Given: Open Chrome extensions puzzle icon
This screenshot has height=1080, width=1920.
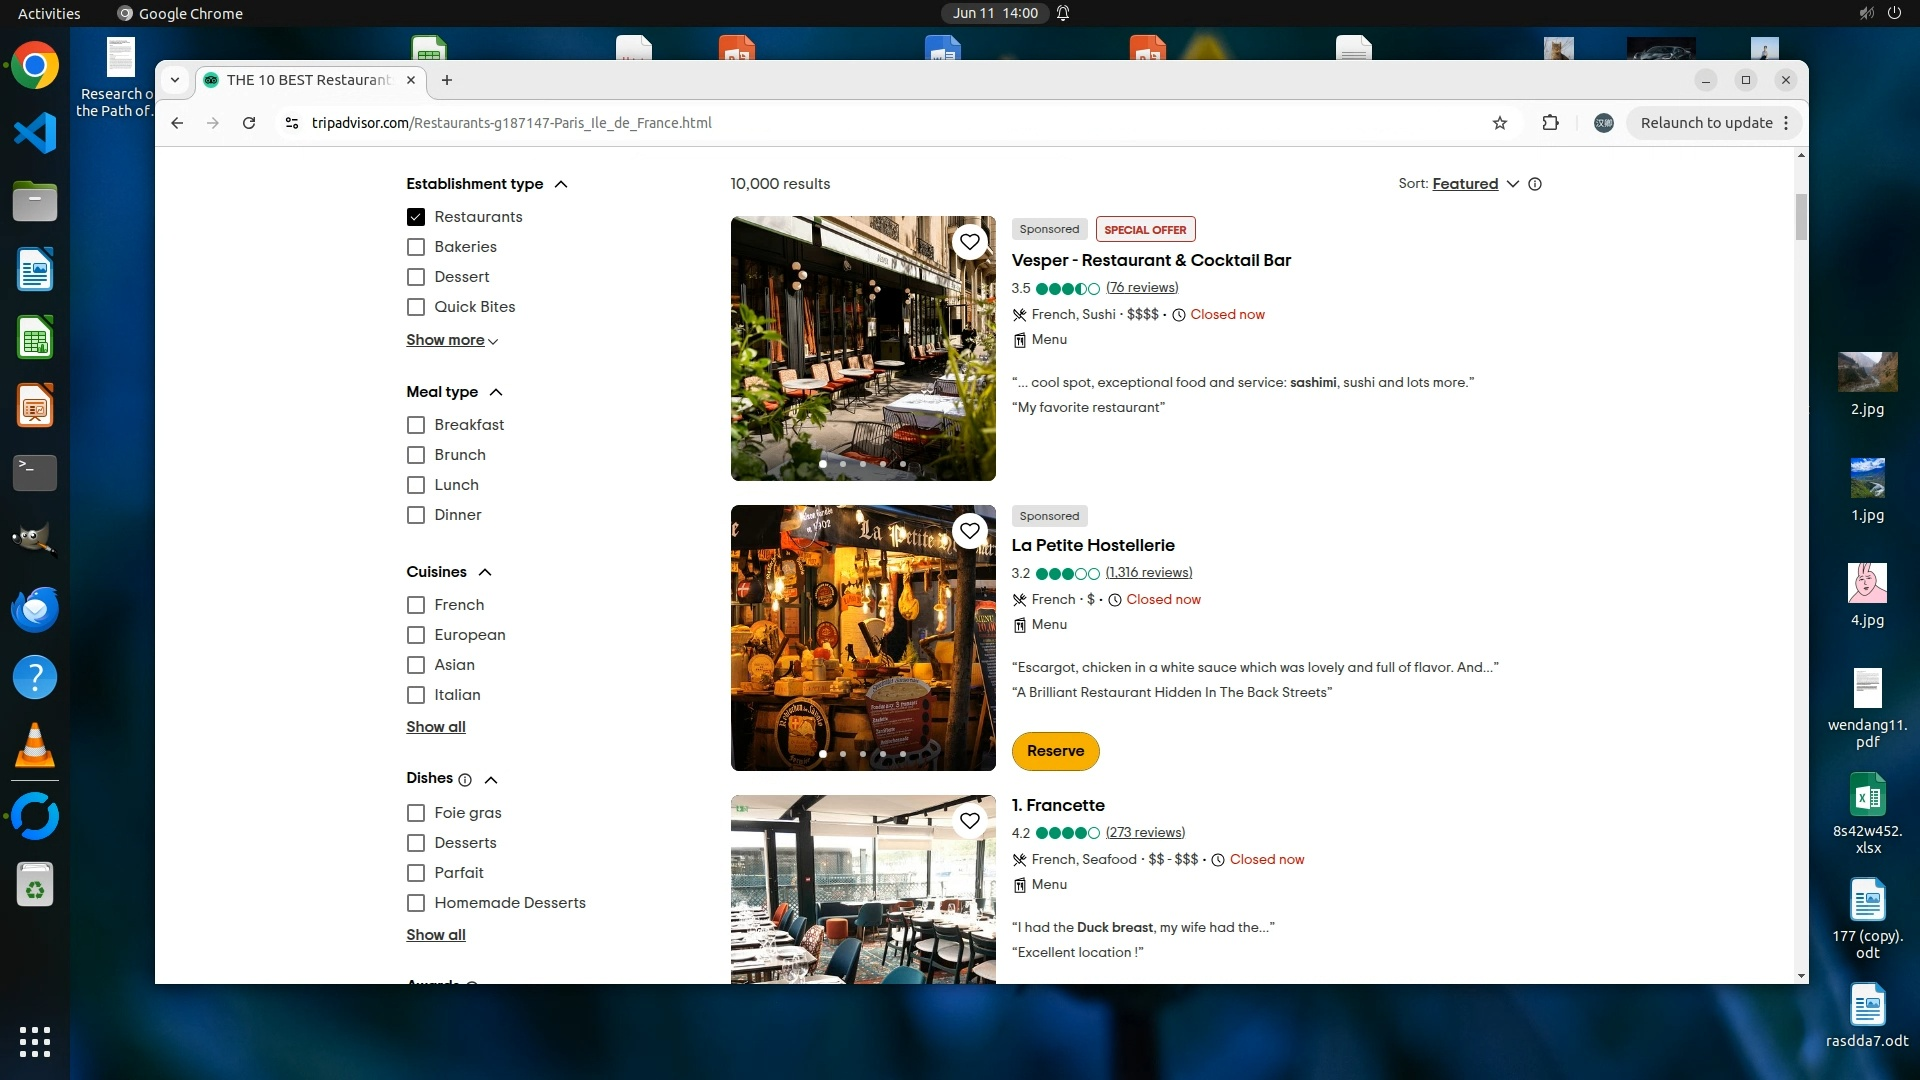Looking at the screenshot, I should [1550, 123].
